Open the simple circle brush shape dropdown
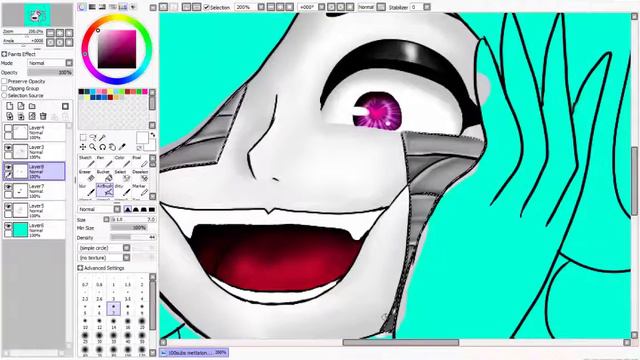Viewport: 640px width, 360px height. 127,248
